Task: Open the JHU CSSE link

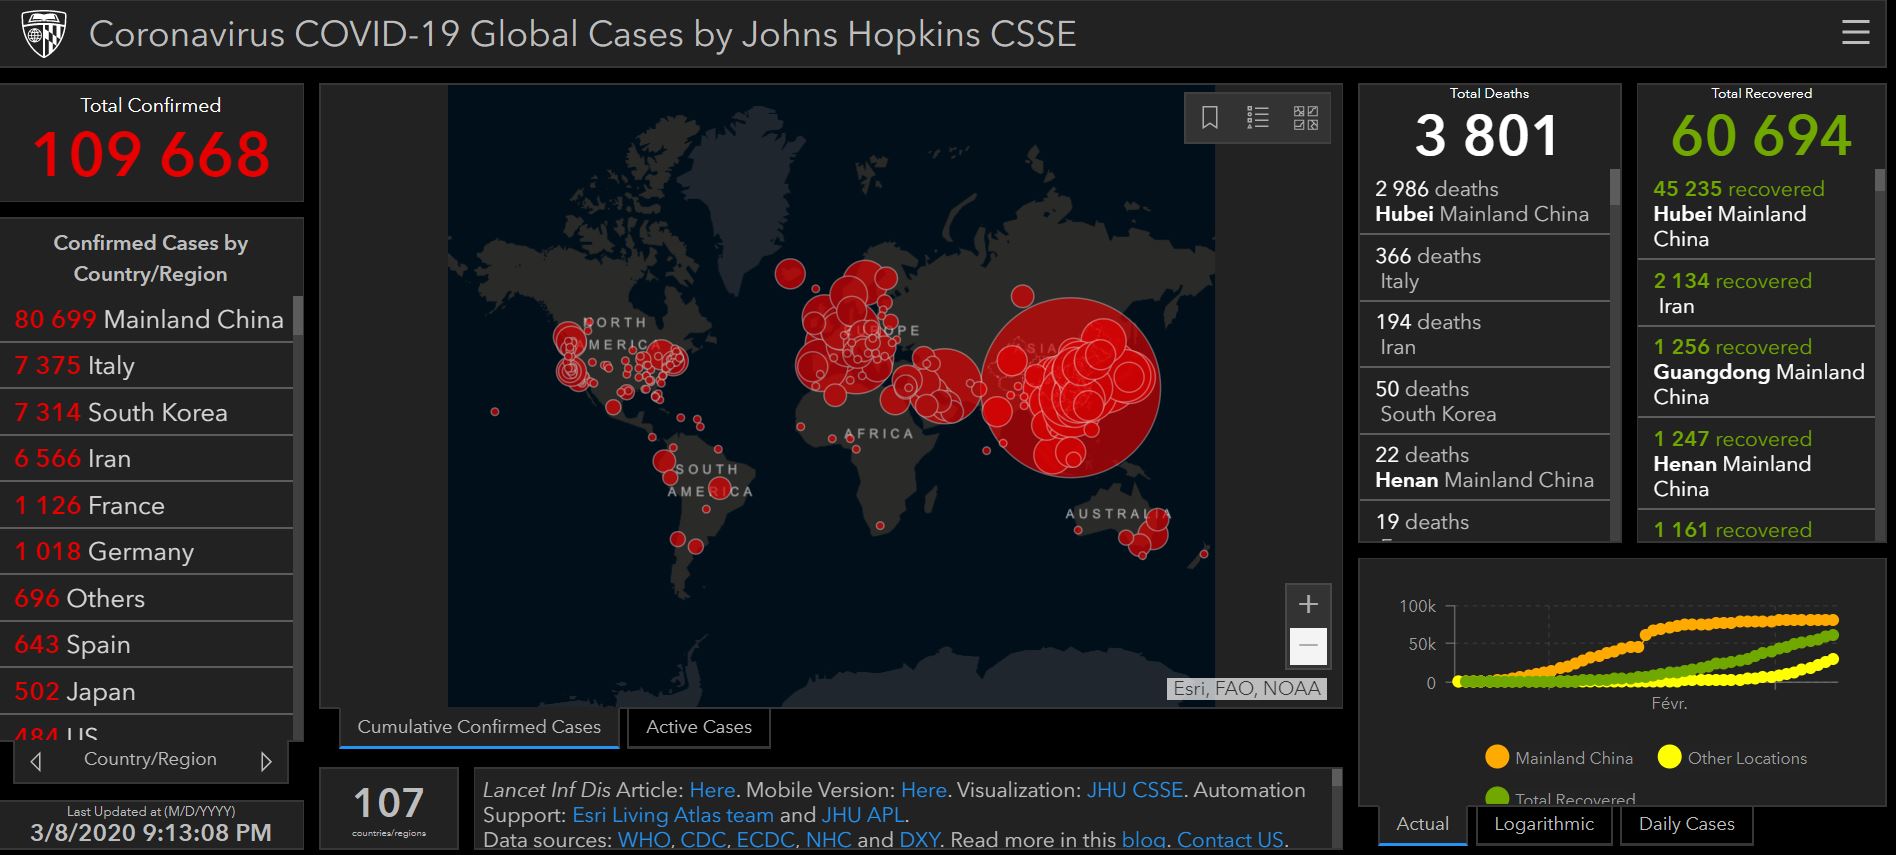Action: [x=1134, y=790]
